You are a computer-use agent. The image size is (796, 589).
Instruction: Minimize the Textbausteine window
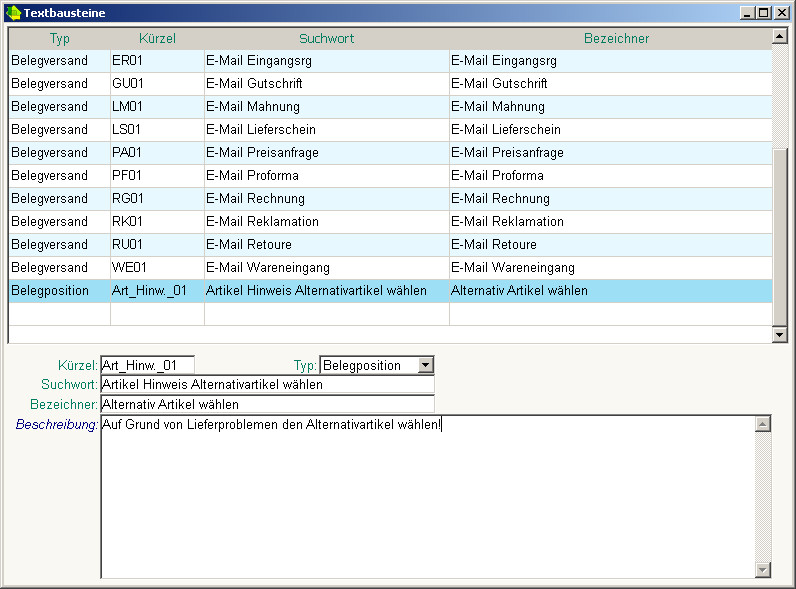[x=747, y=13]
